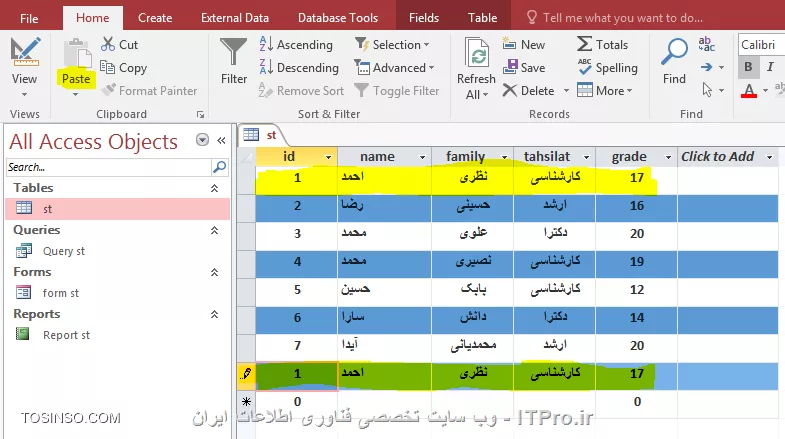Screen dimensions: 785x439
Task: Click Toggle Filter button
Action: point(397,91)
